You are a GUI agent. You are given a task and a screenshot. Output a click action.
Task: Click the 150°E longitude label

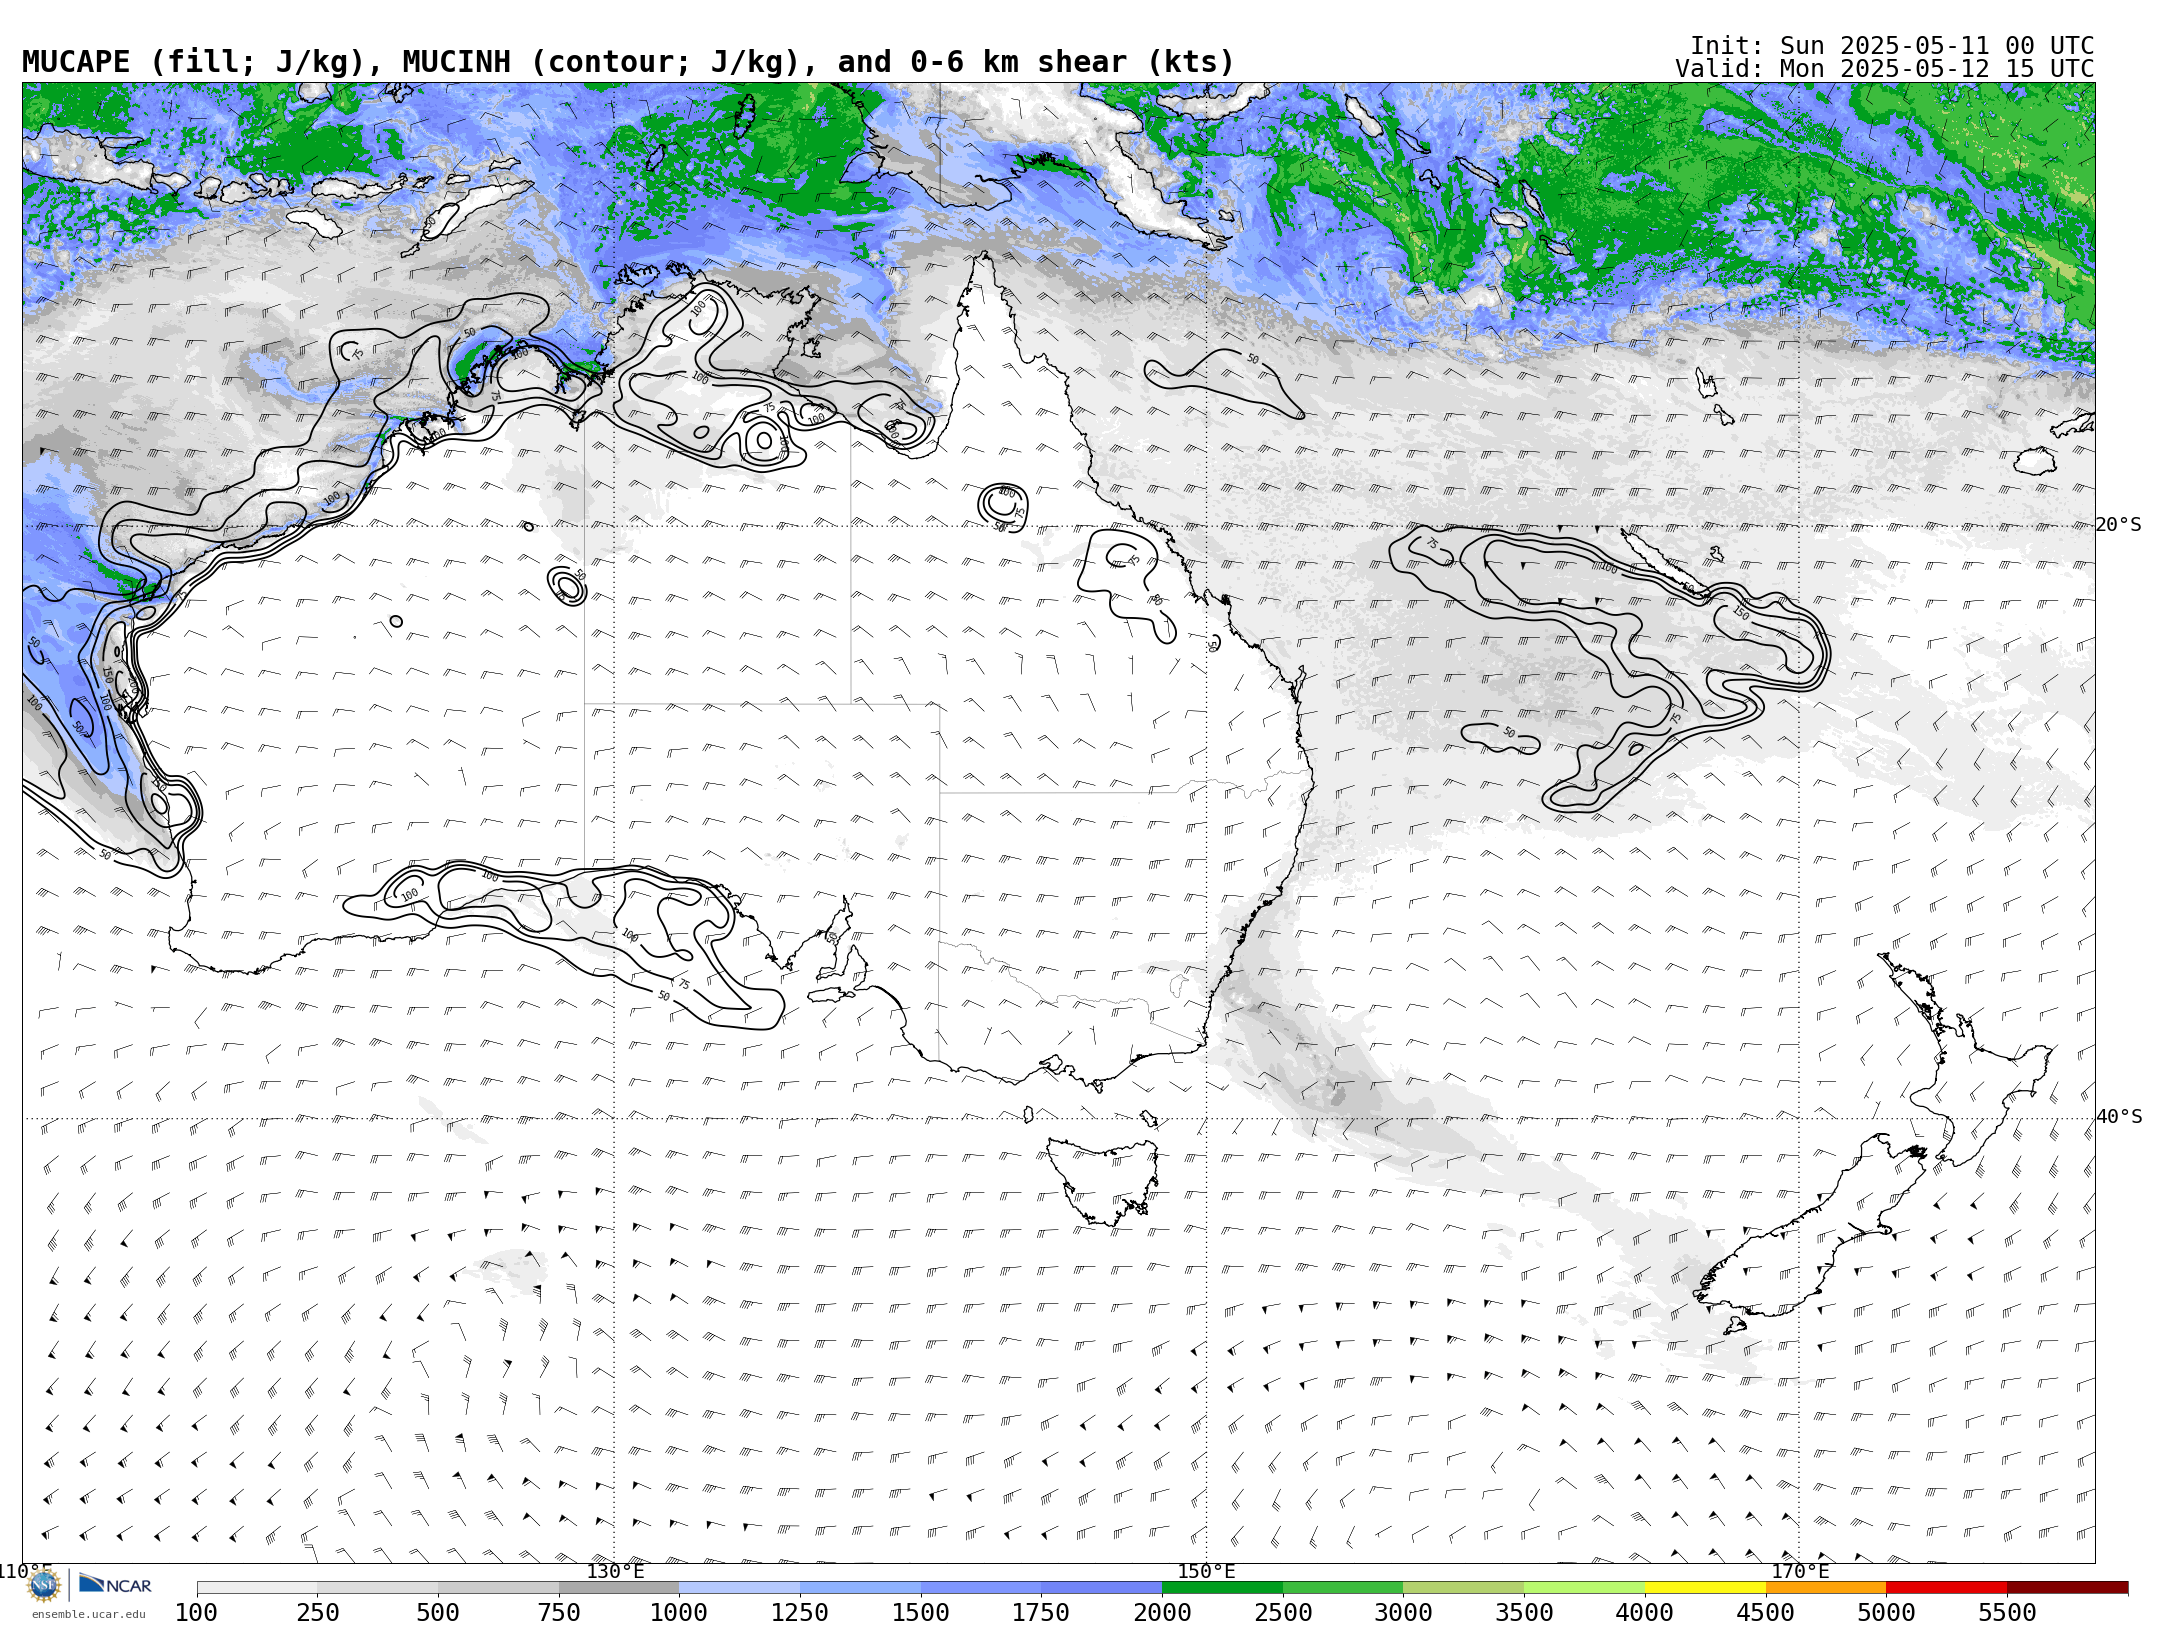tap(1206, 1571)
